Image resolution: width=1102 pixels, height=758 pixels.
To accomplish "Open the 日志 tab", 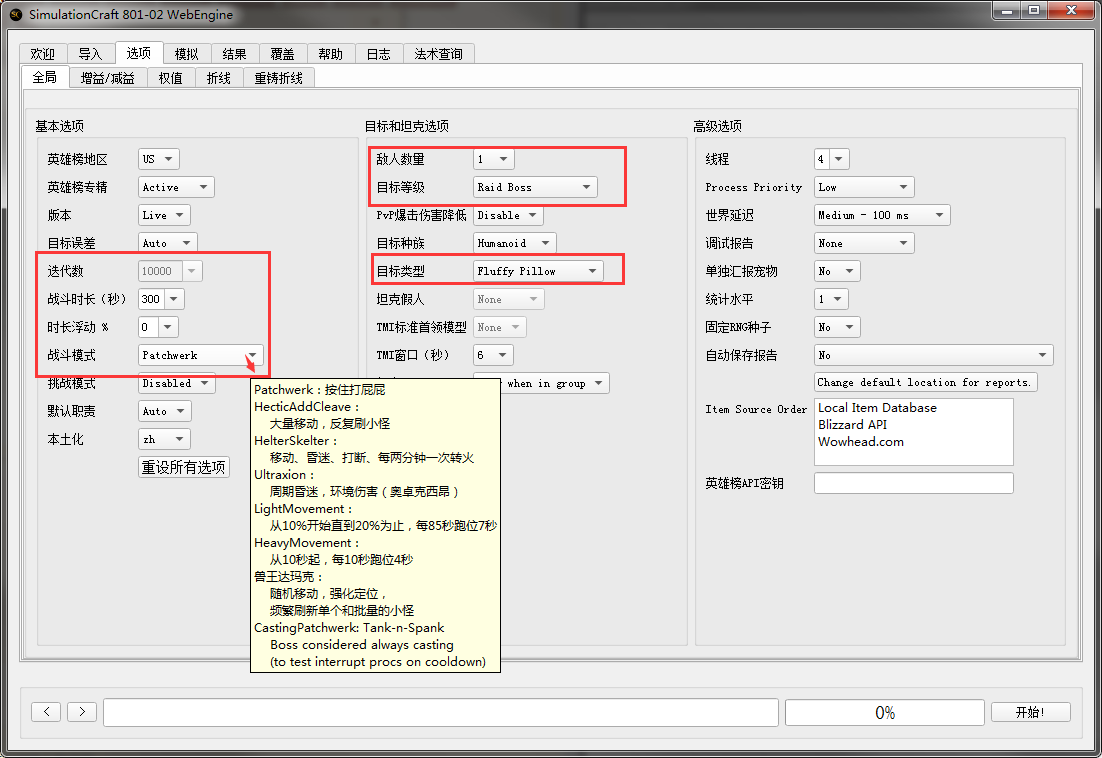I will [x=379, y=54].
